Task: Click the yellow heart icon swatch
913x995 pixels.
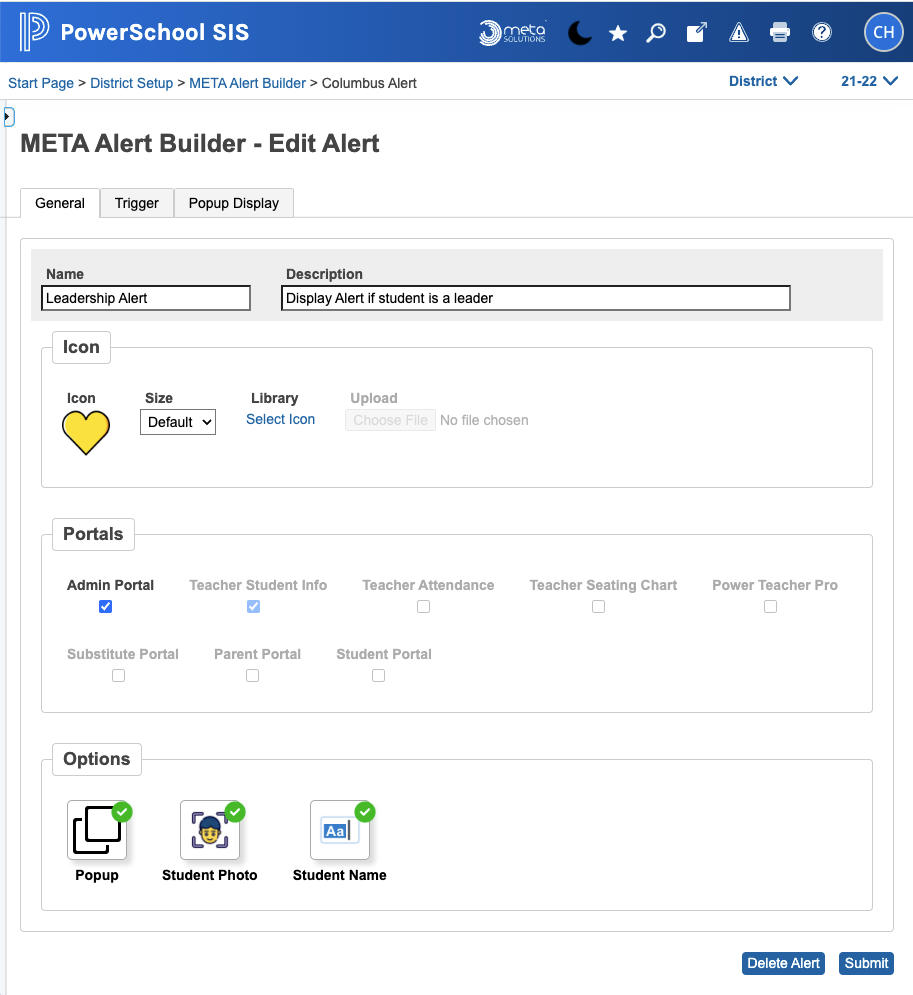Action: click(x=85, y=432)
